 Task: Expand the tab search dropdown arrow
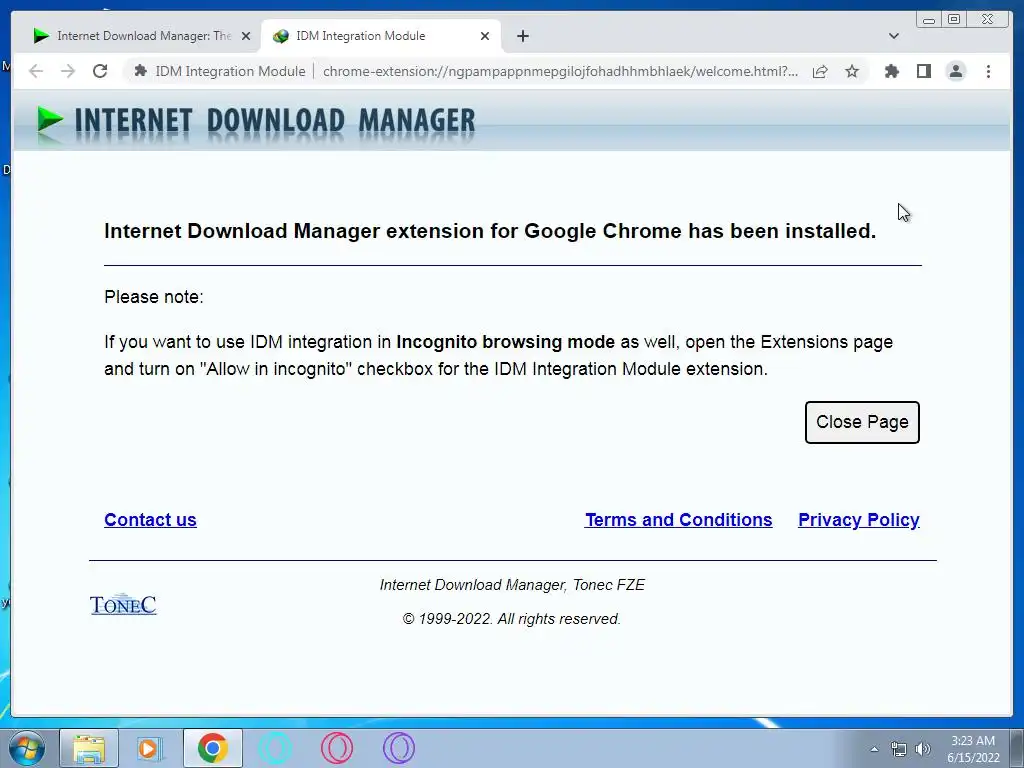[x=893, y=36]
